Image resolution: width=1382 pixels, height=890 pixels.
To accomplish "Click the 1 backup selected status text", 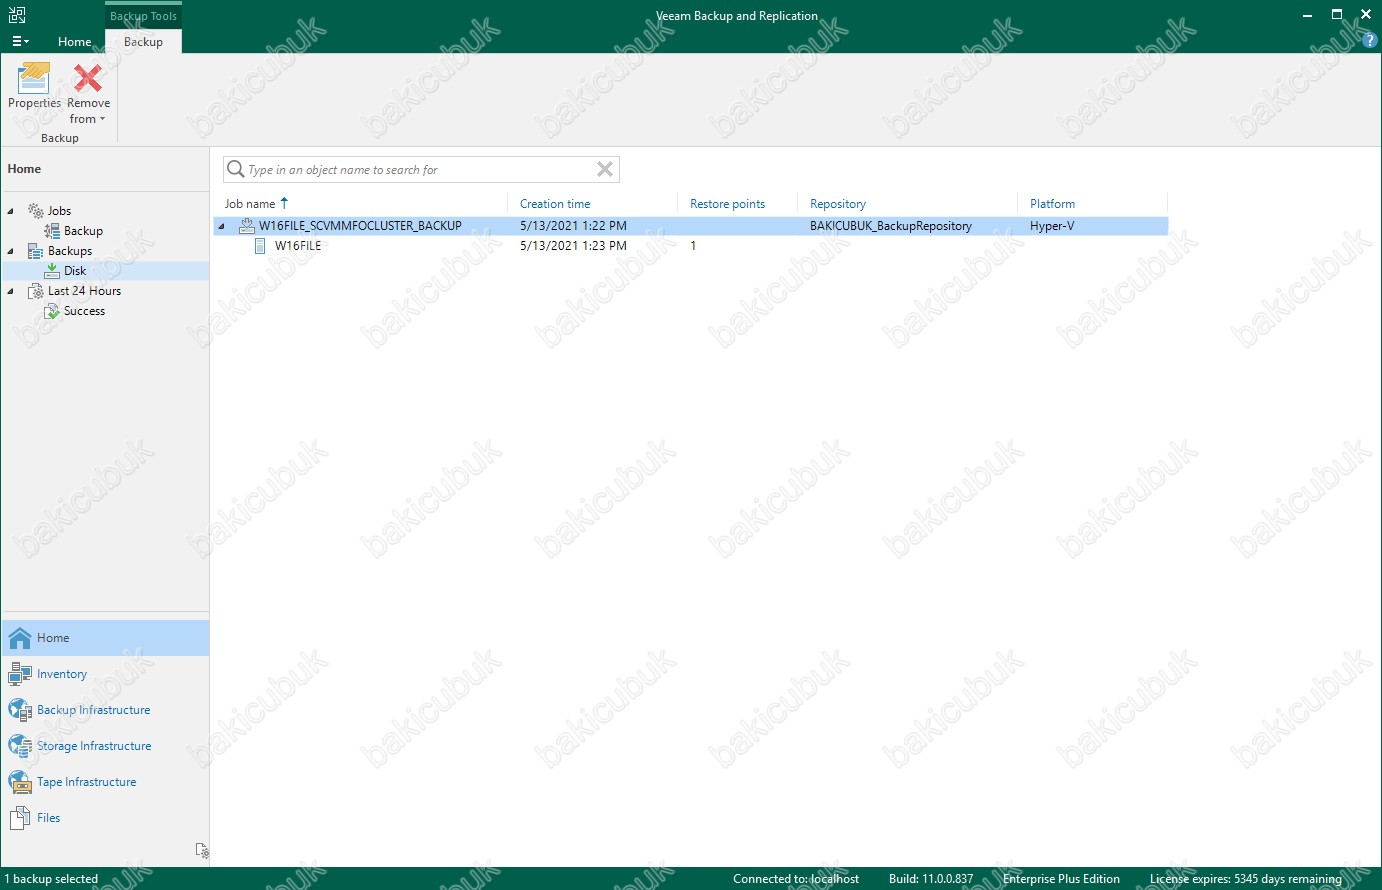I will [51, 879].
